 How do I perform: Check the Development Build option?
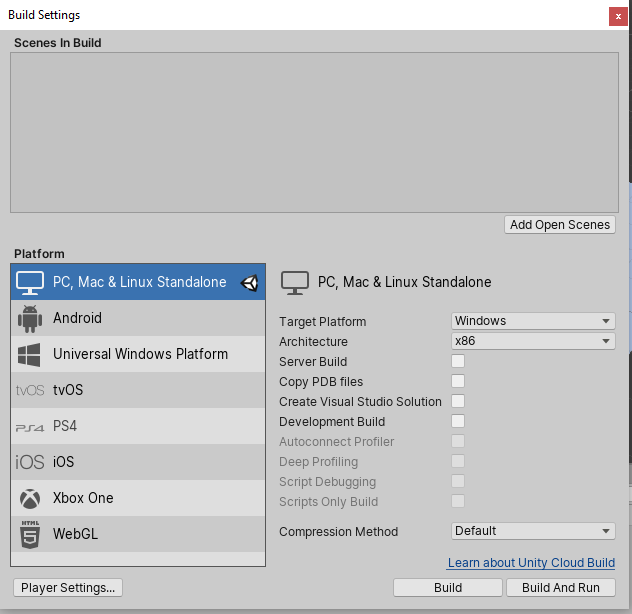458,421
